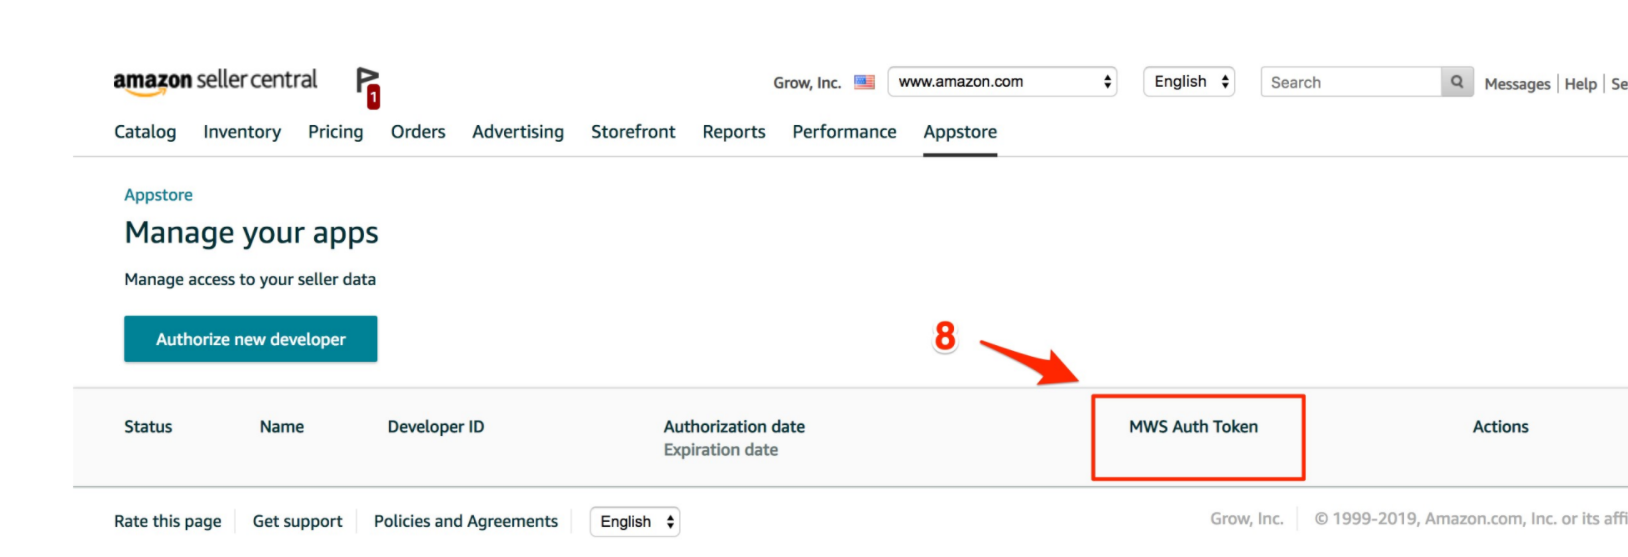Open the Help link
The height and width of the screenshot is (557, 1628).
(1580, 84)
